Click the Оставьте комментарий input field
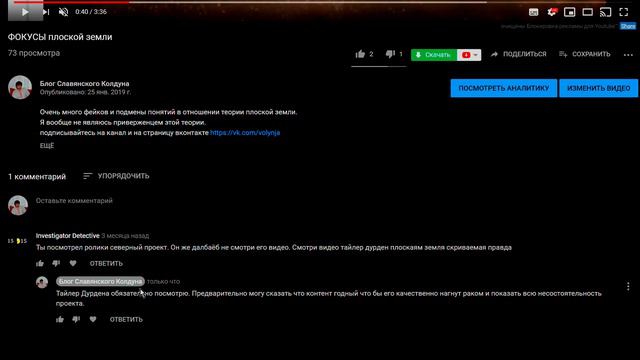640x360 pixels. click(x=74, y=201)
